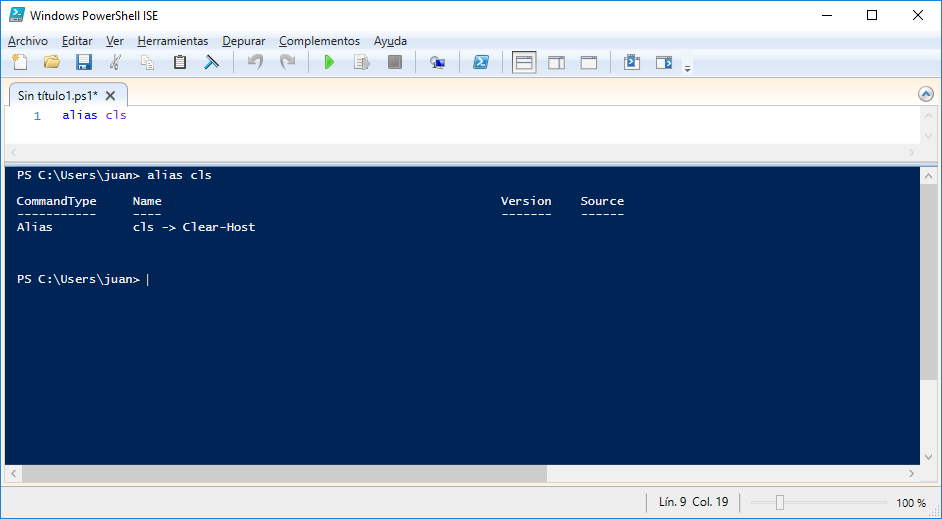Save the script with the floppy disk icon
This screenshot has height=519, width=942.
[84, 62]
